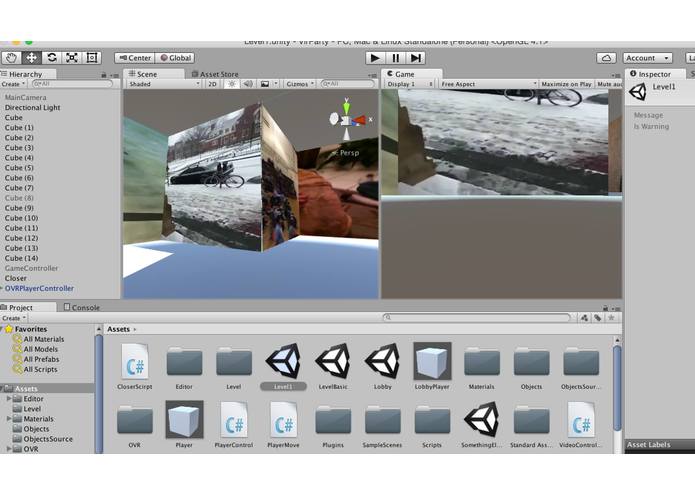Filter project search by label icon
Image resolution: width=695 pixels, height=494 pixels.
tap(597, 318)
